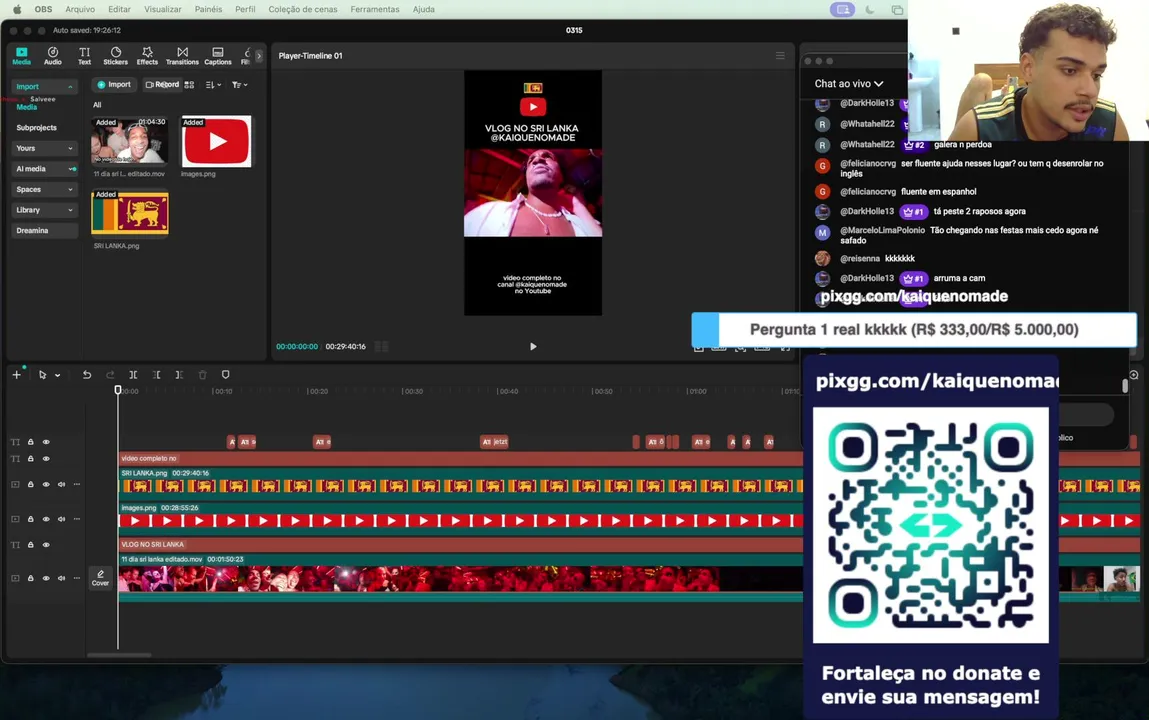Click the donation goal progress bar
Screen dimensions: 1149x720
point(915,330)
